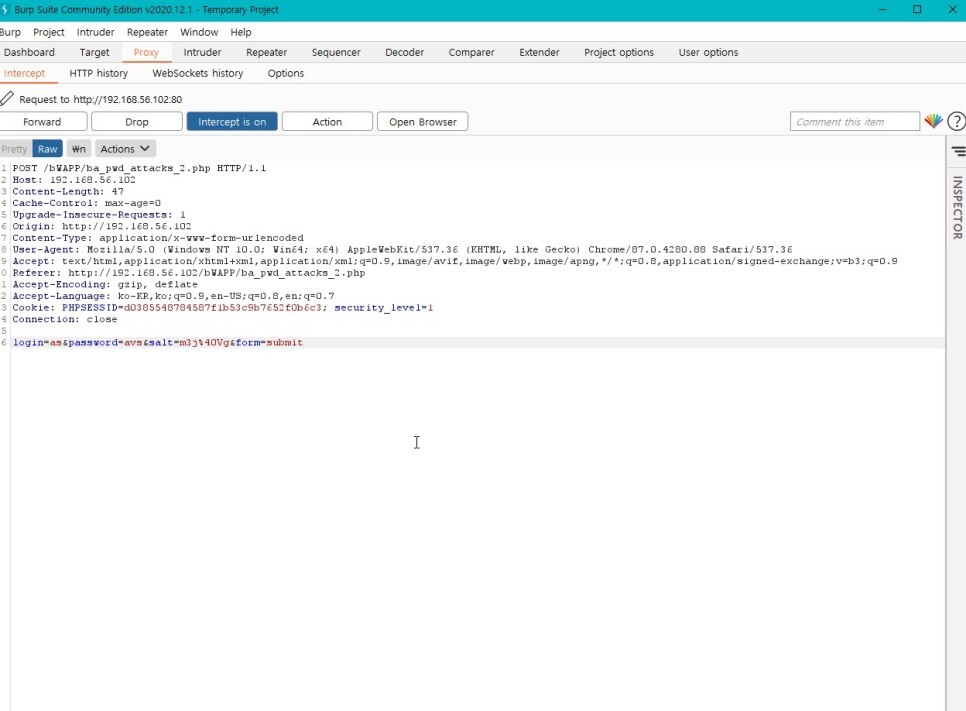Click the Cache-Control: max-age=0 header

pyautogui.click(x=86, y=203)
